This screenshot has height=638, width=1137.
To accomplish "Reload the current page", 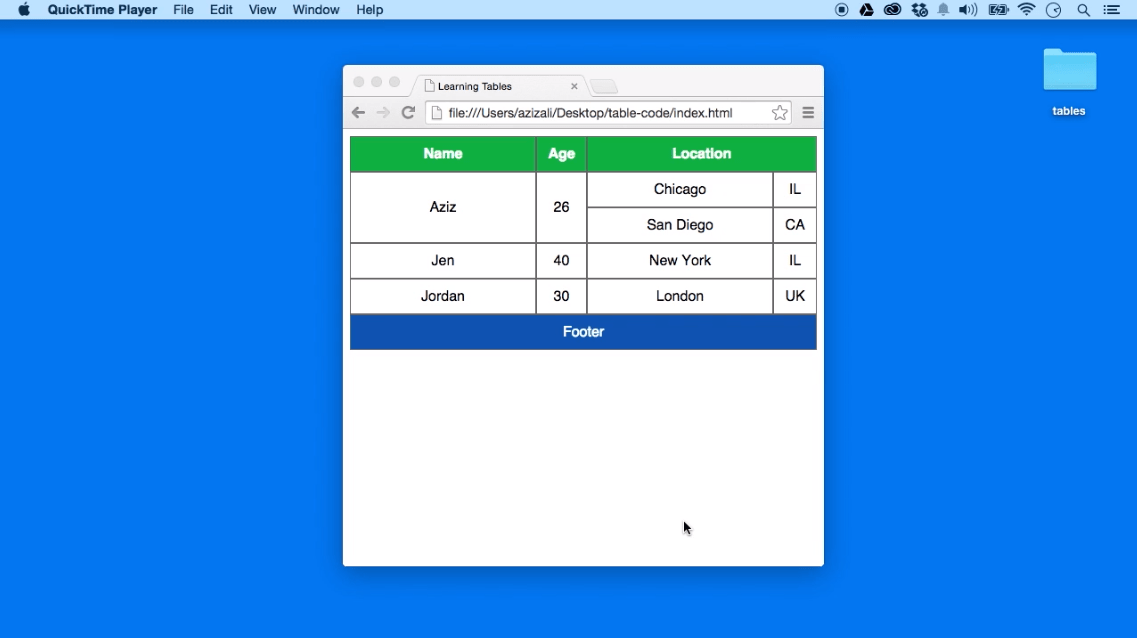I will [408, 112].
